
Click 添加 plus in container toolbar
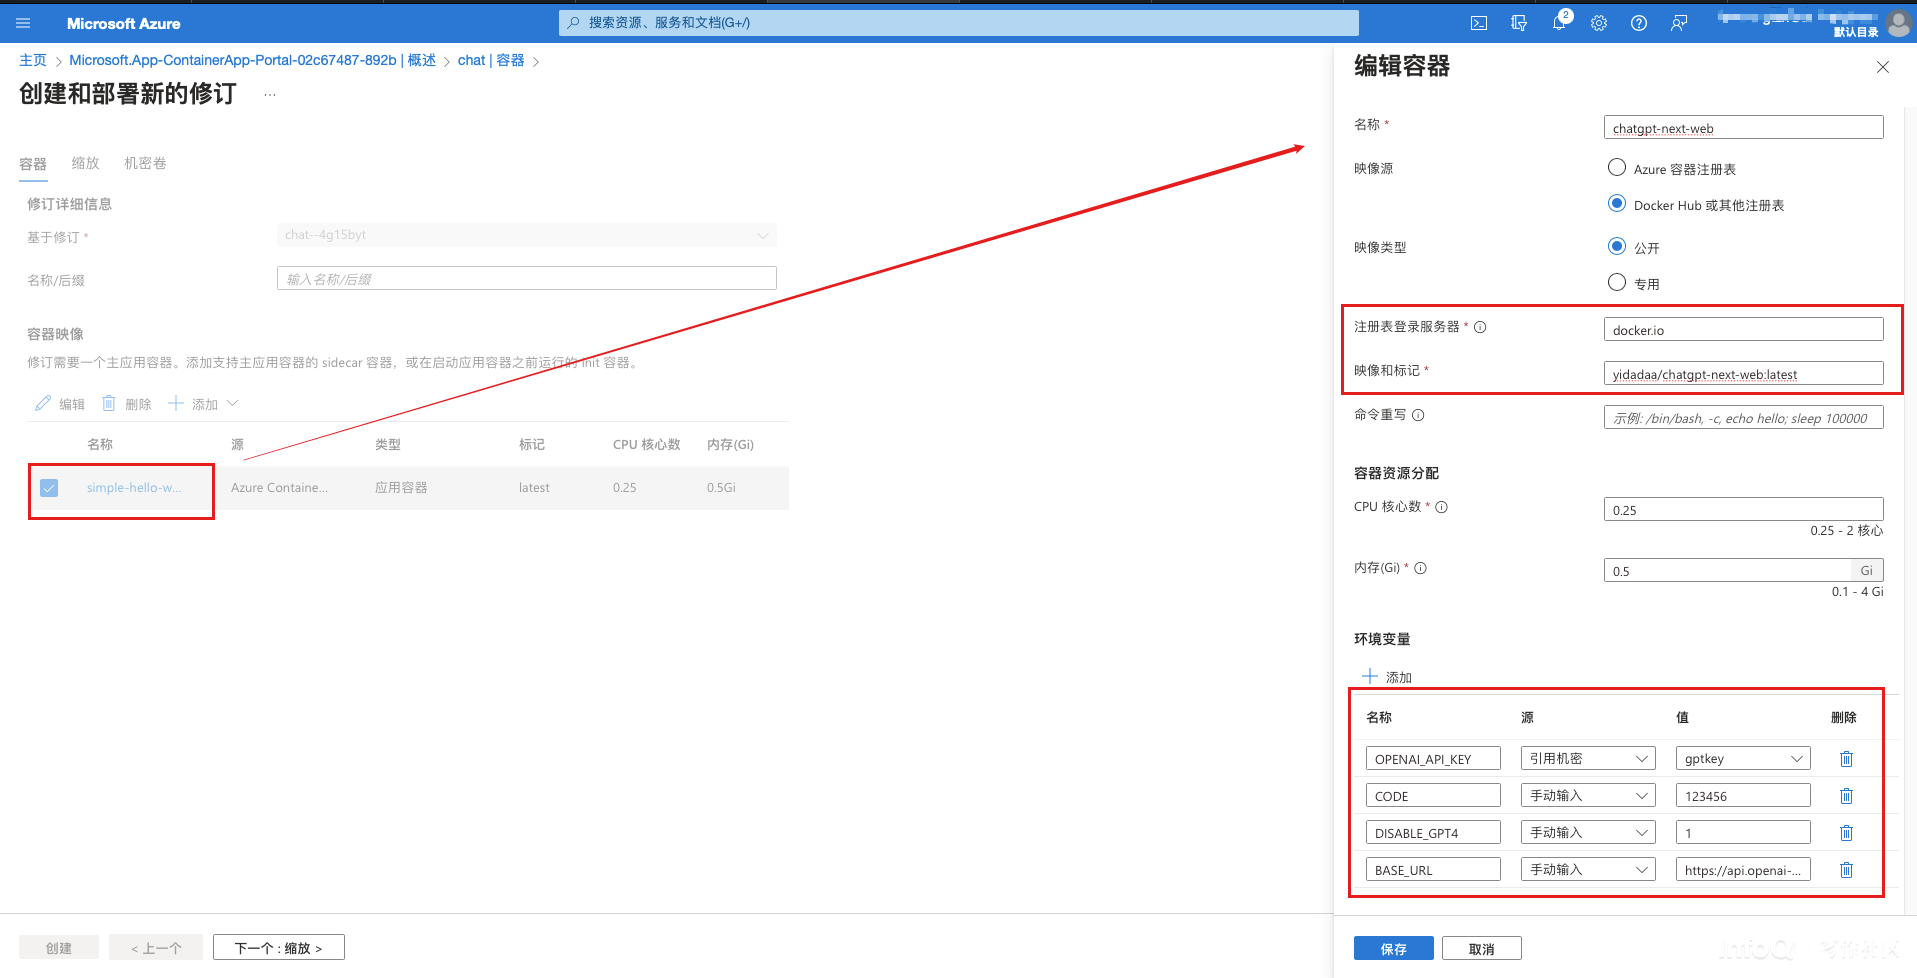coord(193,404)
